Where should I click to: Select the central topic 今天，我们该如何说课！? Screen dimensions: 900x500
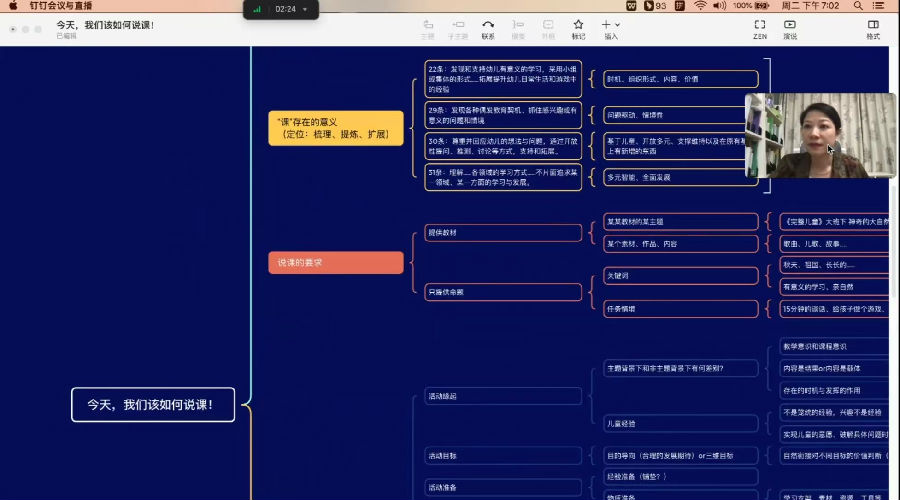(153, 405)
